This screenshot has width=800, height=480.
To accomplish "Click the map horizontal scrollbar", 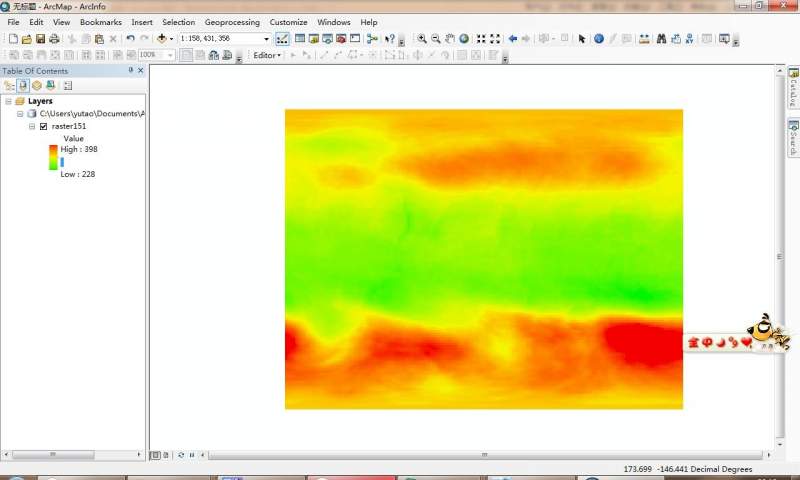I will (485, 454).
